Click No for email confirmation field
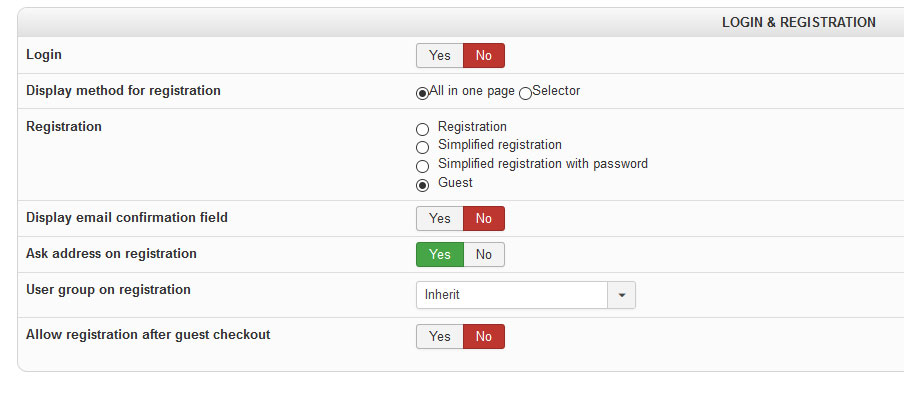 (x=484, y=219)
